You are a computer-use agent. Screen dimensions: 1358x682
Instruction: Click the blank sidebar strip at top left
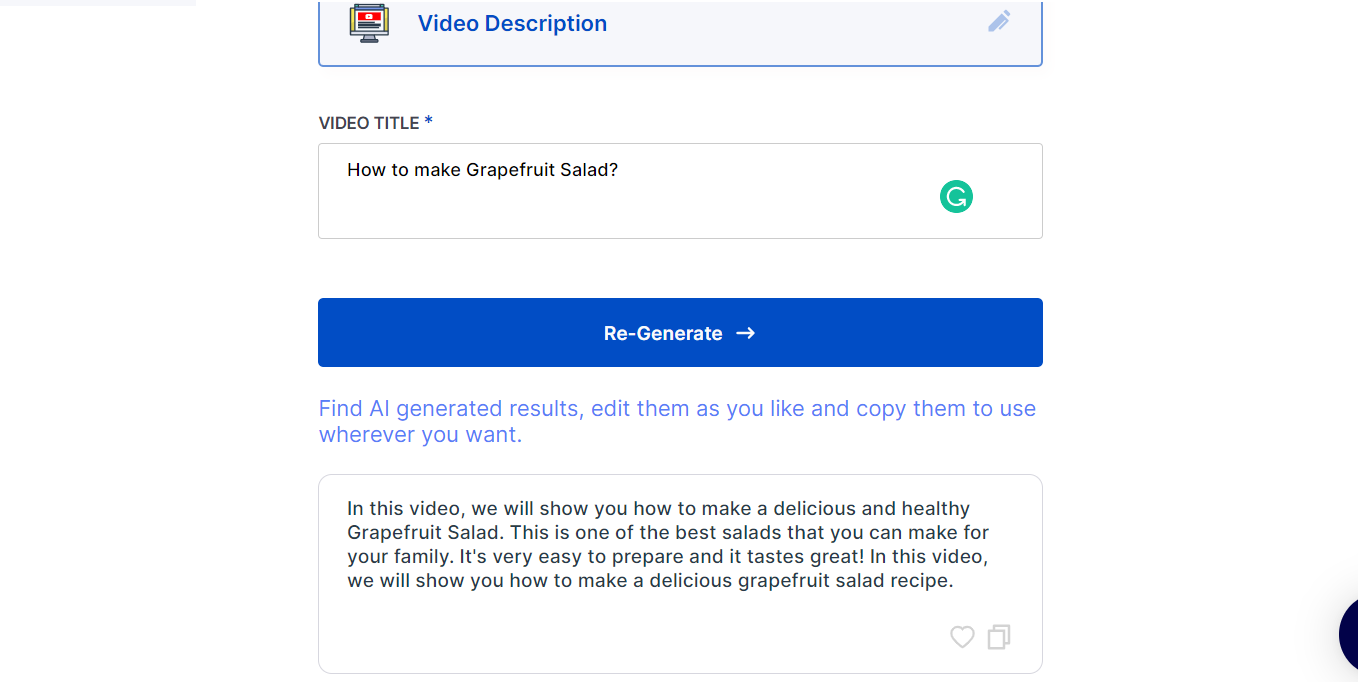[97, 3]
